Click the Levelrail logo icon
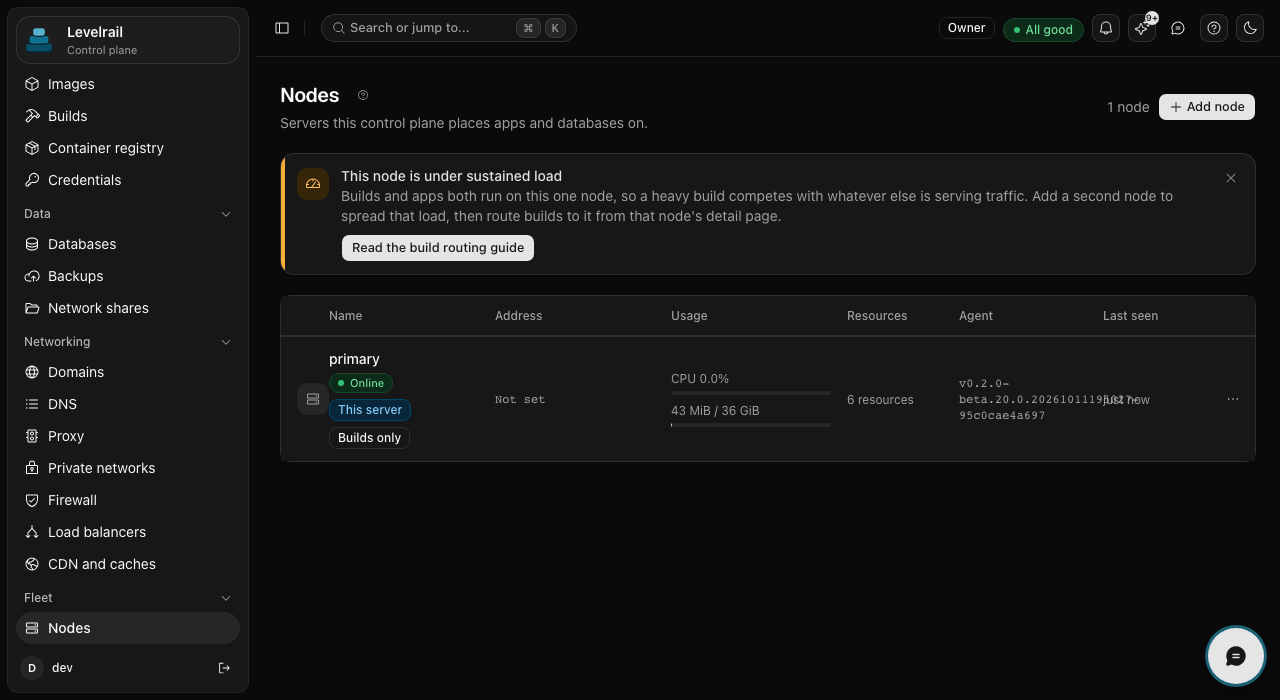Viewport: 1280px width, 700px height. 39,40
